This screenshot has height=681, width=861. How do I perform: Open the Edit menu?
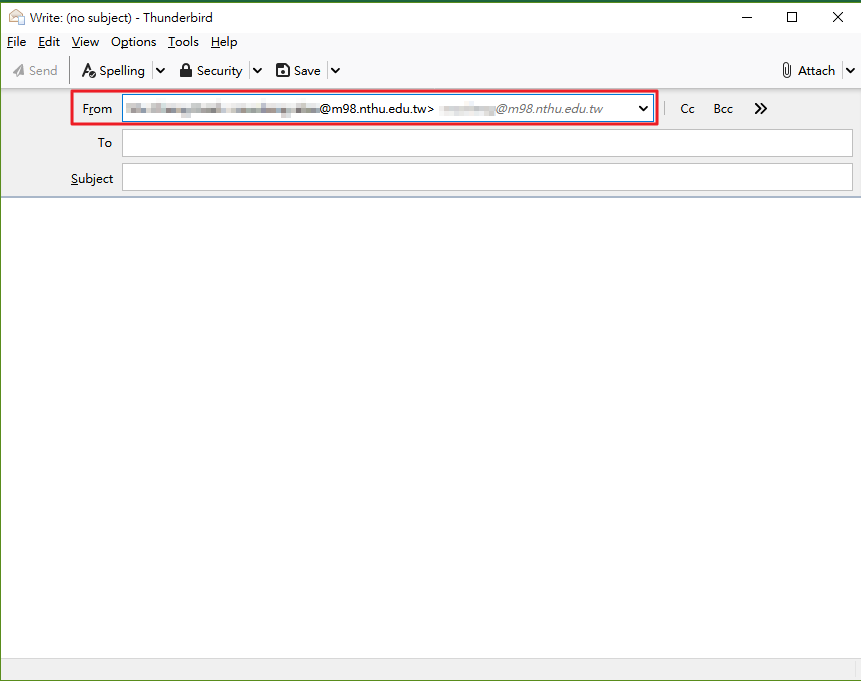(x=49, y=42)
